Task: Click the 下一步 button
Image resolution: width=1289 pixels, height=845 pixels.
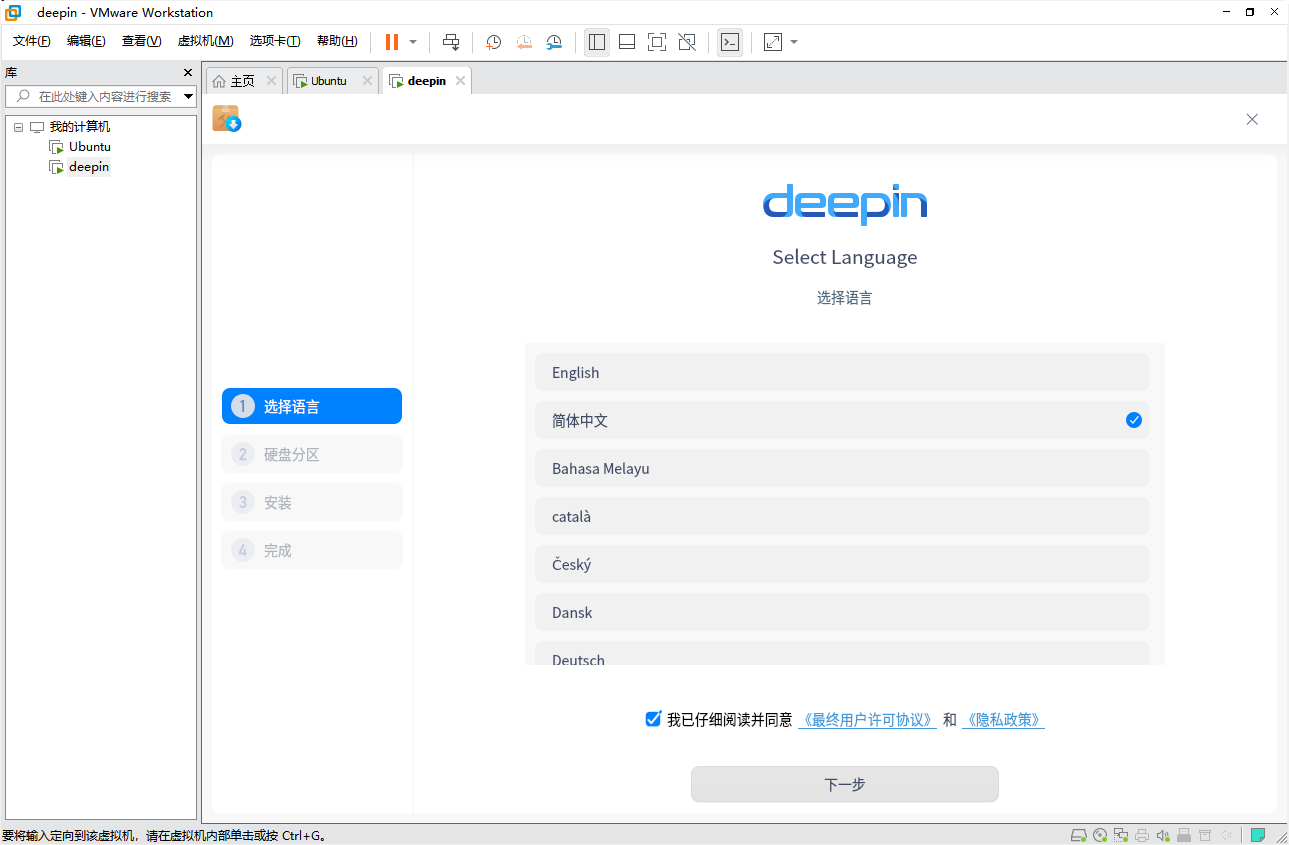Action: click(x=845, y=784)
